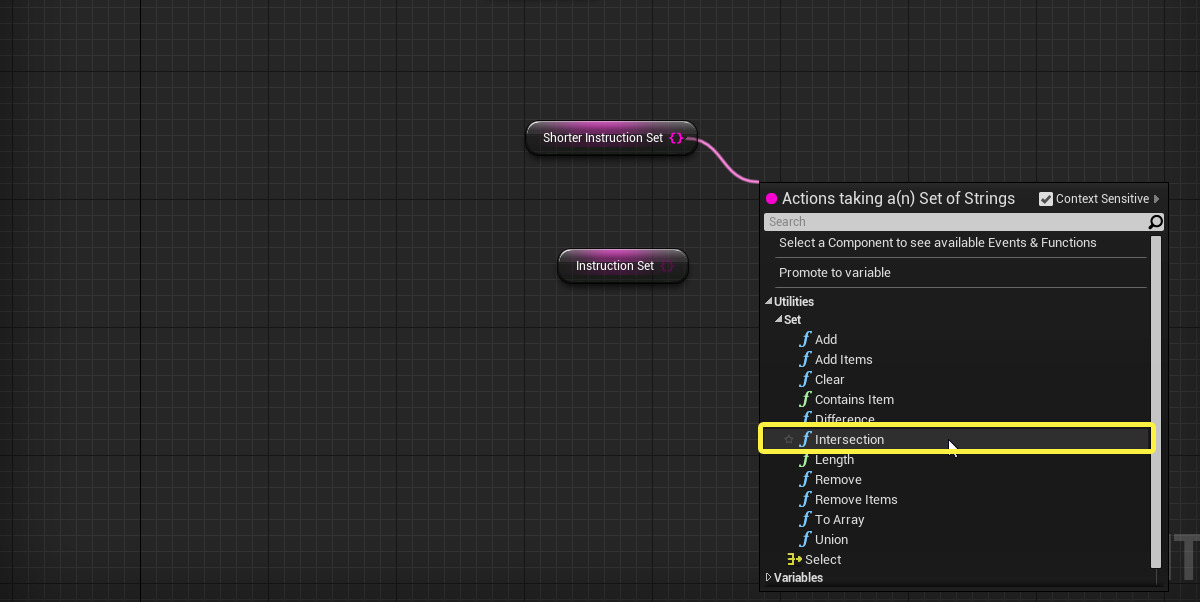Screen dimensions: 1200x602
Task: Uncheck the Context Sensitive checkbox
Action: point(1046,199)
